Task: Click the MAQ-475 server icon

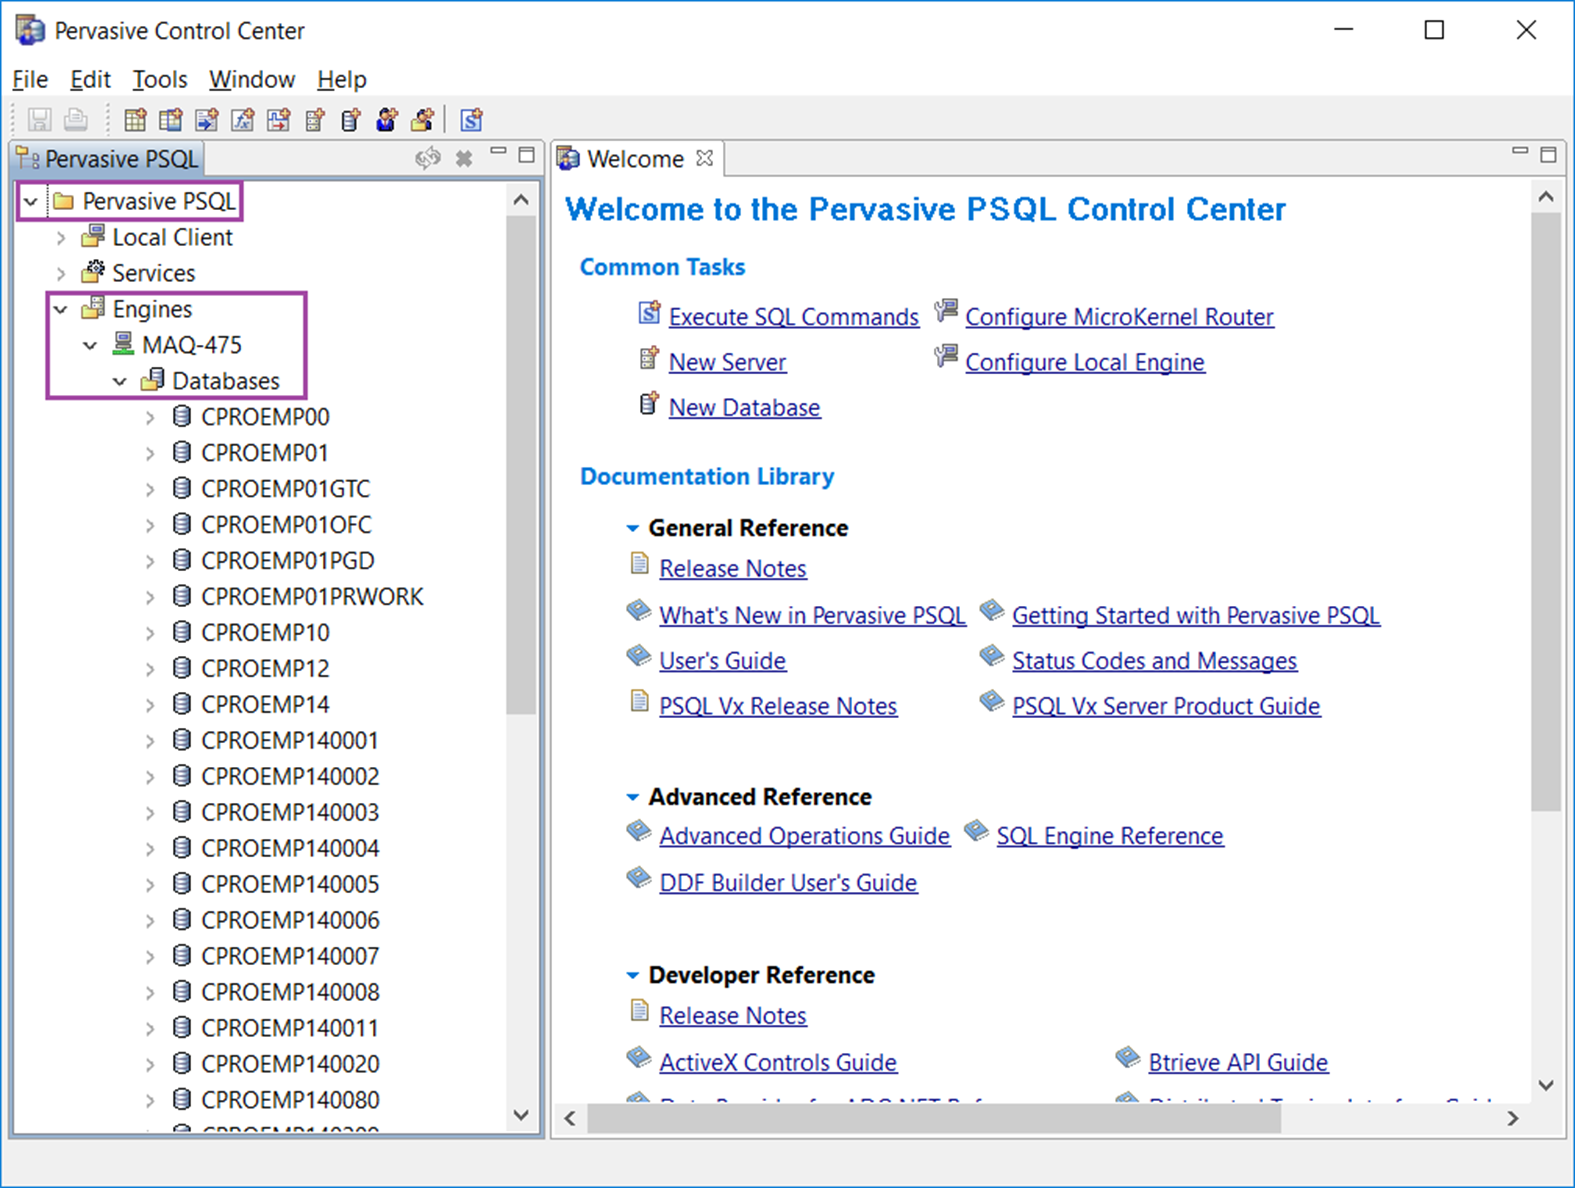Action: click(x=123, y=344)
